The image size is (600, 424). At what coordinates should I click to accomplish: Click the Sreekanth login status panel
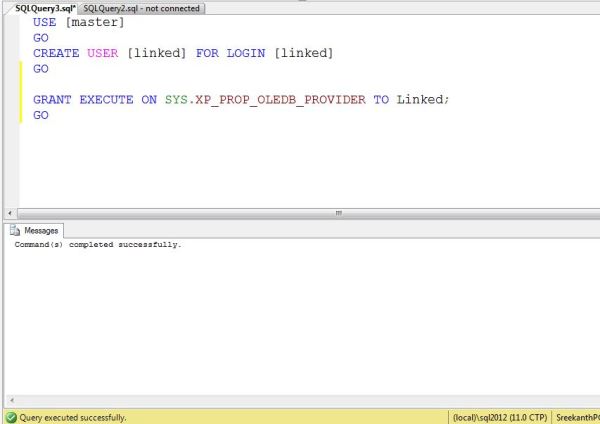(x=577, y=417)
